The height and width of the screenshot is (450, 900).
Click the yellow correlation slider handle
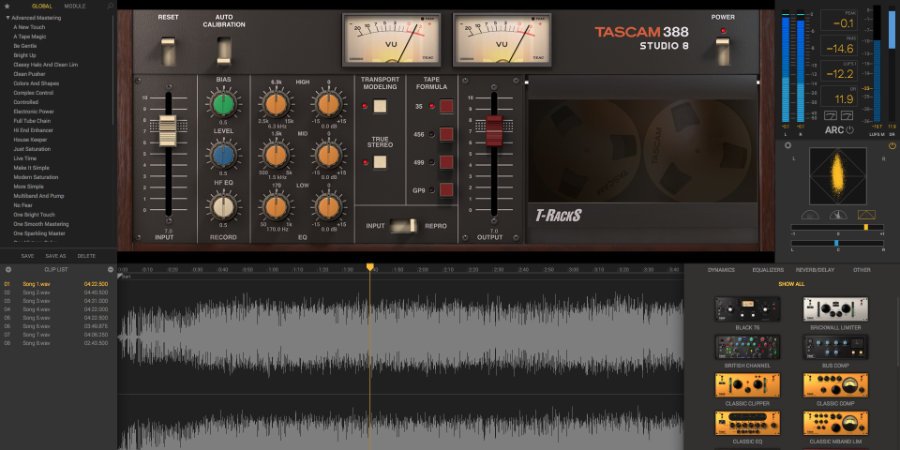[866, 227]
